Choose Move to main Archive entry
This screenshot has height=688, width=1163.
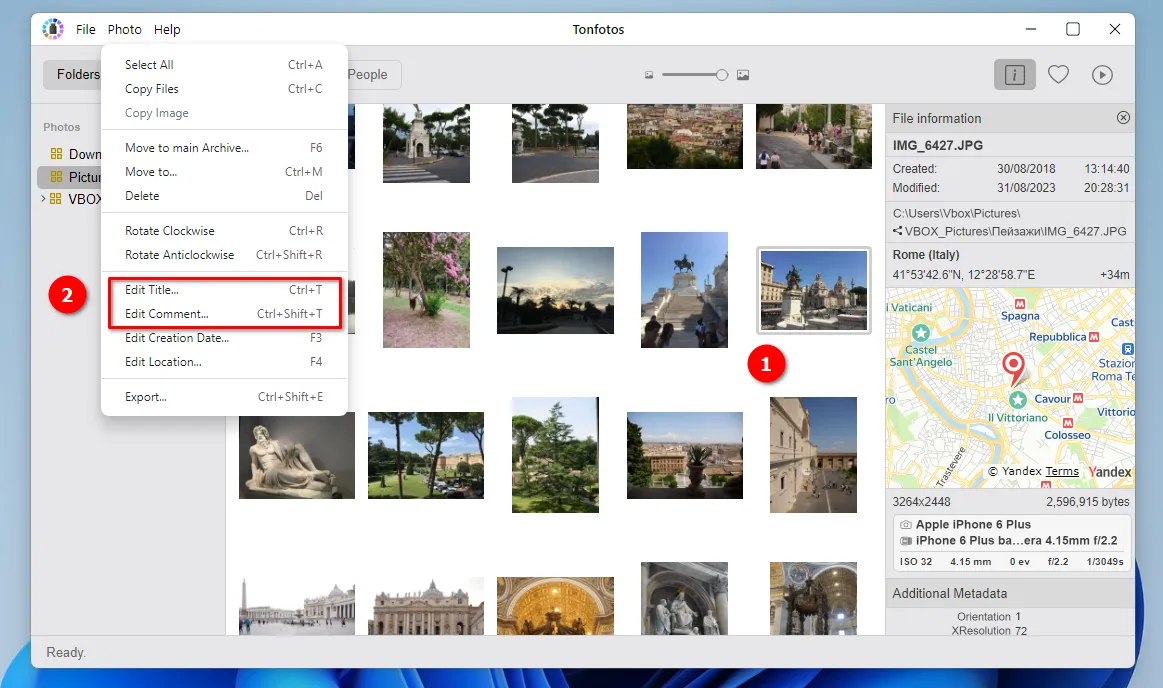224,148
